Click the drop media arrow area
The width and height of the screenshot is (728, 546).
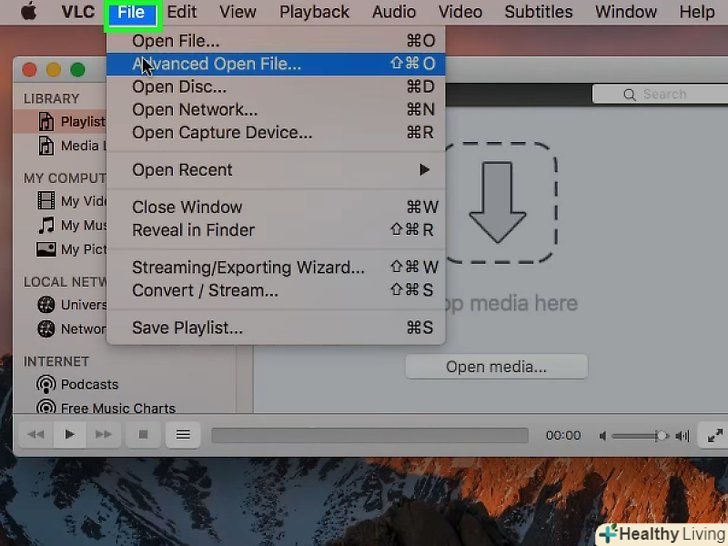500,202
